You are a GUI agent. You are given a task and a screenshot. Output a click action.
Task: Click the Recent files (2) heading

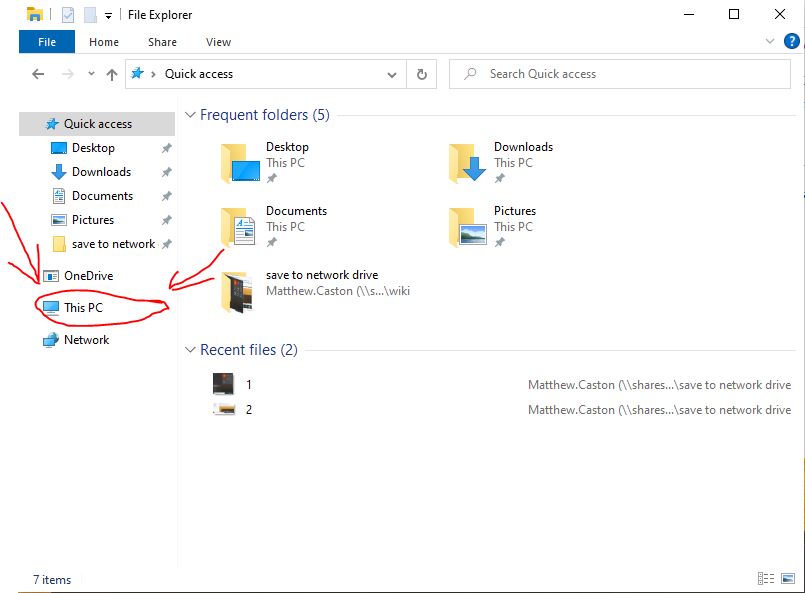click(x=248, y=350)
